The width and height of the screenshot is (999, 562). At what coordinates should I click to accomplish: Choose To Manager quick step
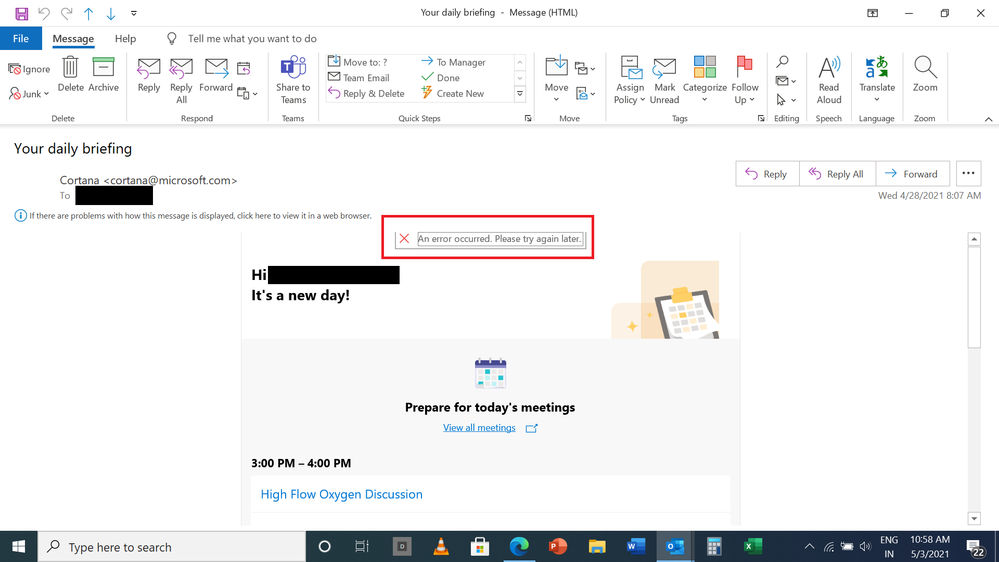pyautogui.click(x=453, y=62)
